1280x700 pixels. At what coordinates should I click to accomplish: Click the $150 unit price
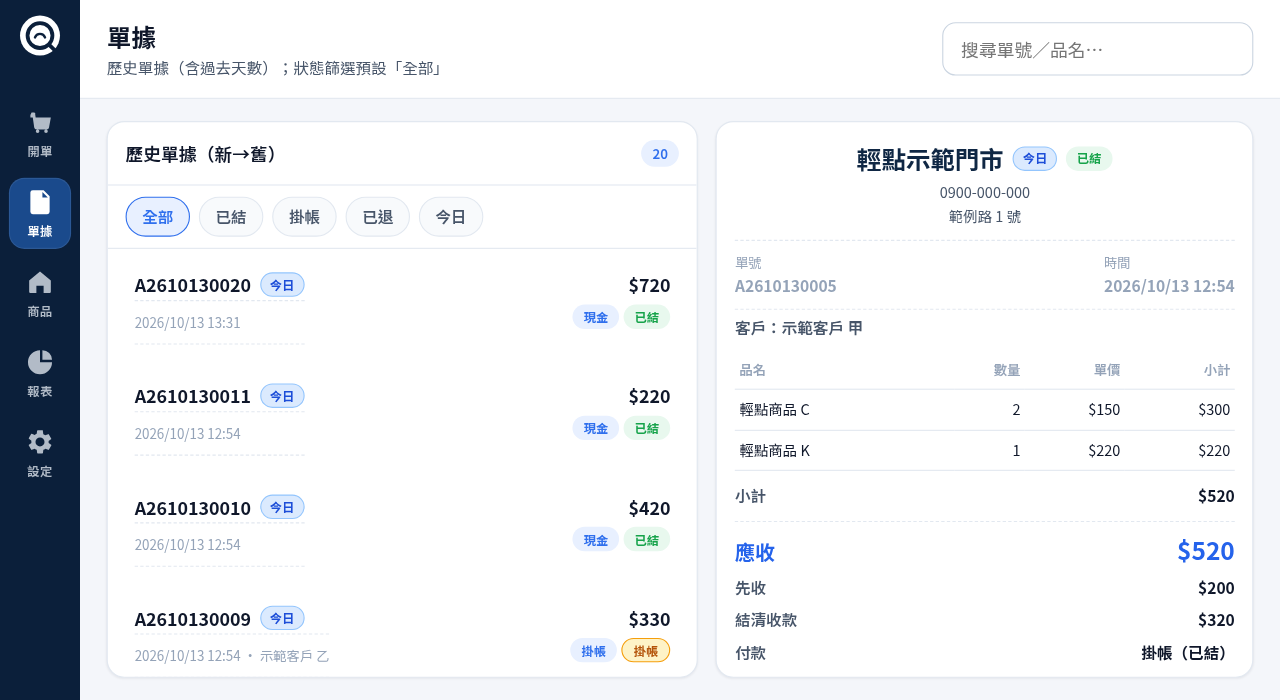tap(1104, 410)
